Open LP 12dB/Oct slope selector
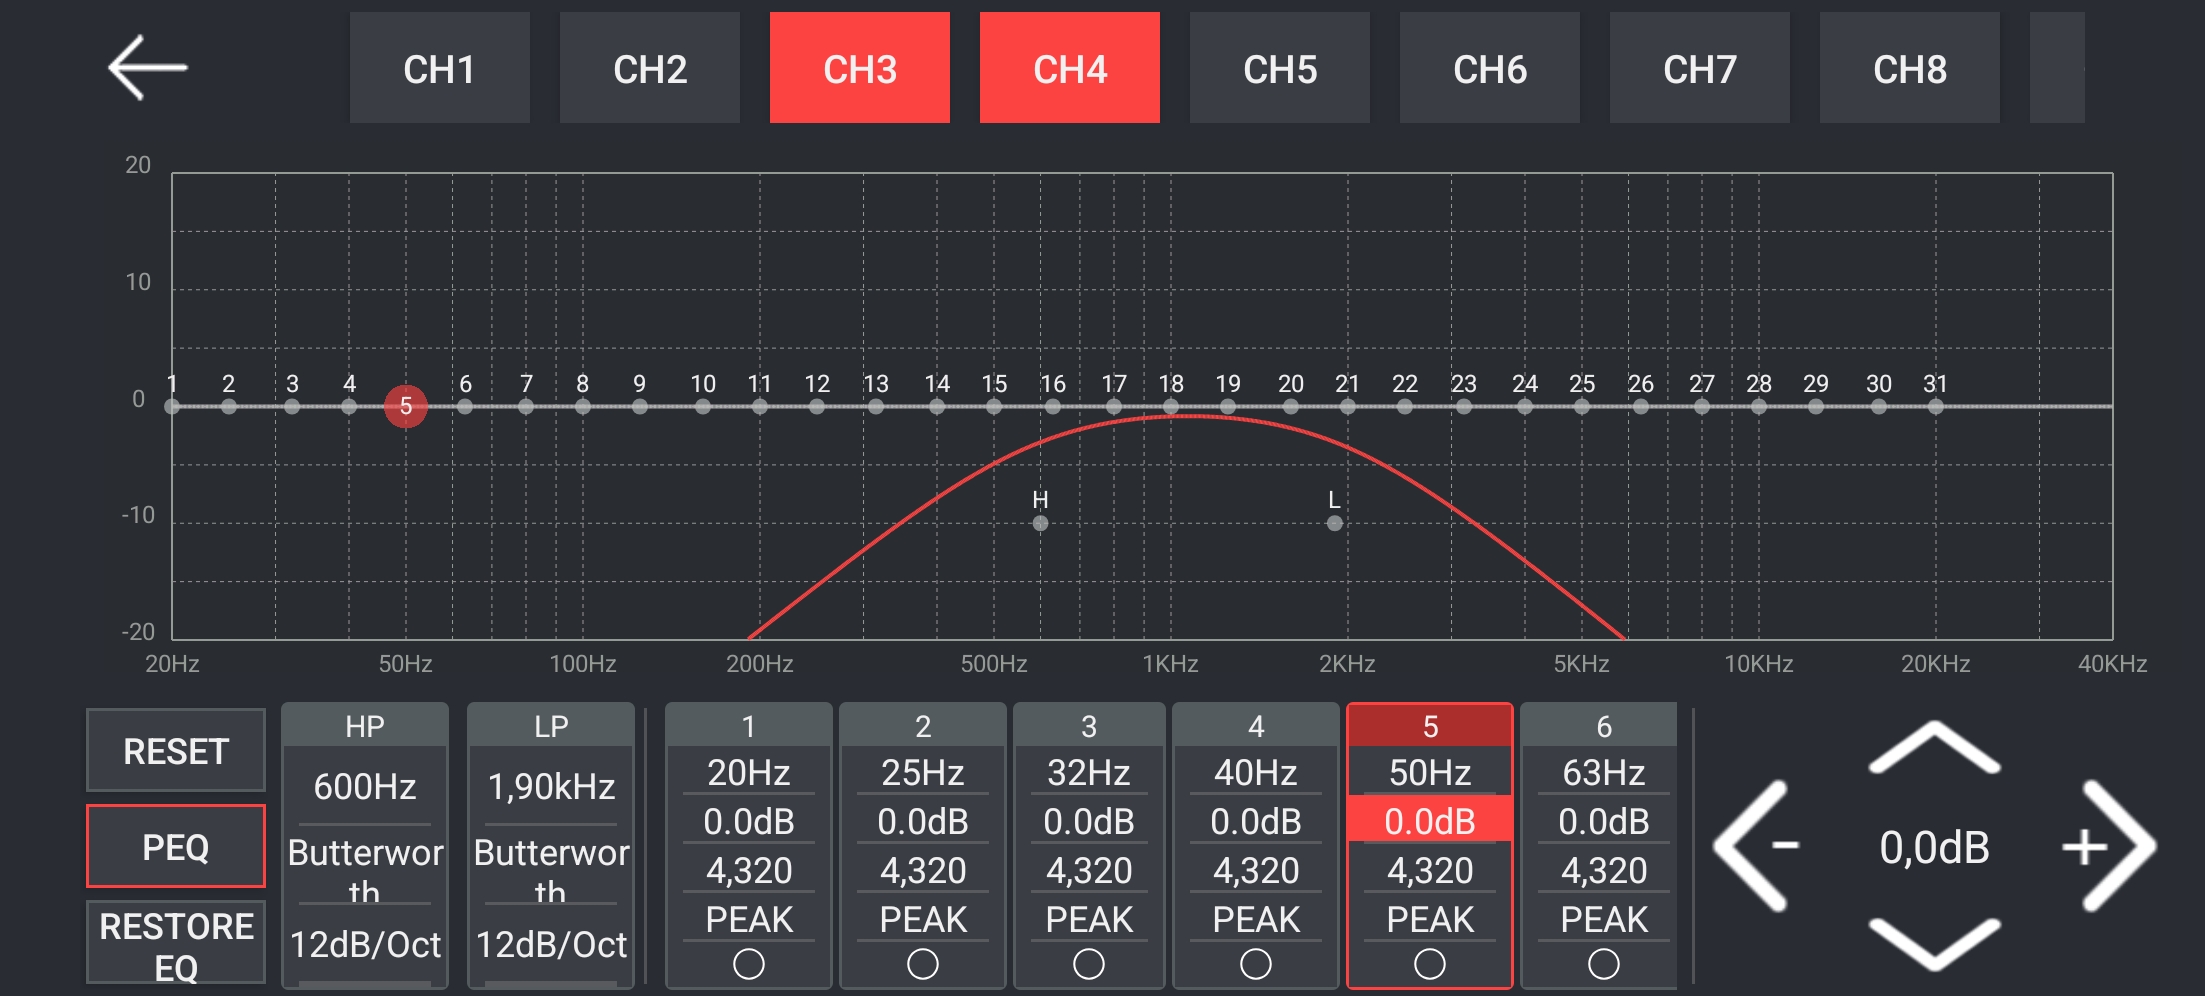Screen dimensions: 2205x996 pyautogui.click(x=551, y=945)
